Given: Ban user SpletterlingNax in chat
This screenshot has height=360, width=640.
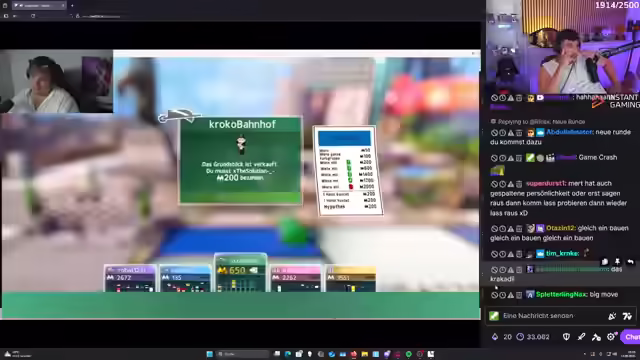Looking at the screenshot, I should [x=494, y=295].
